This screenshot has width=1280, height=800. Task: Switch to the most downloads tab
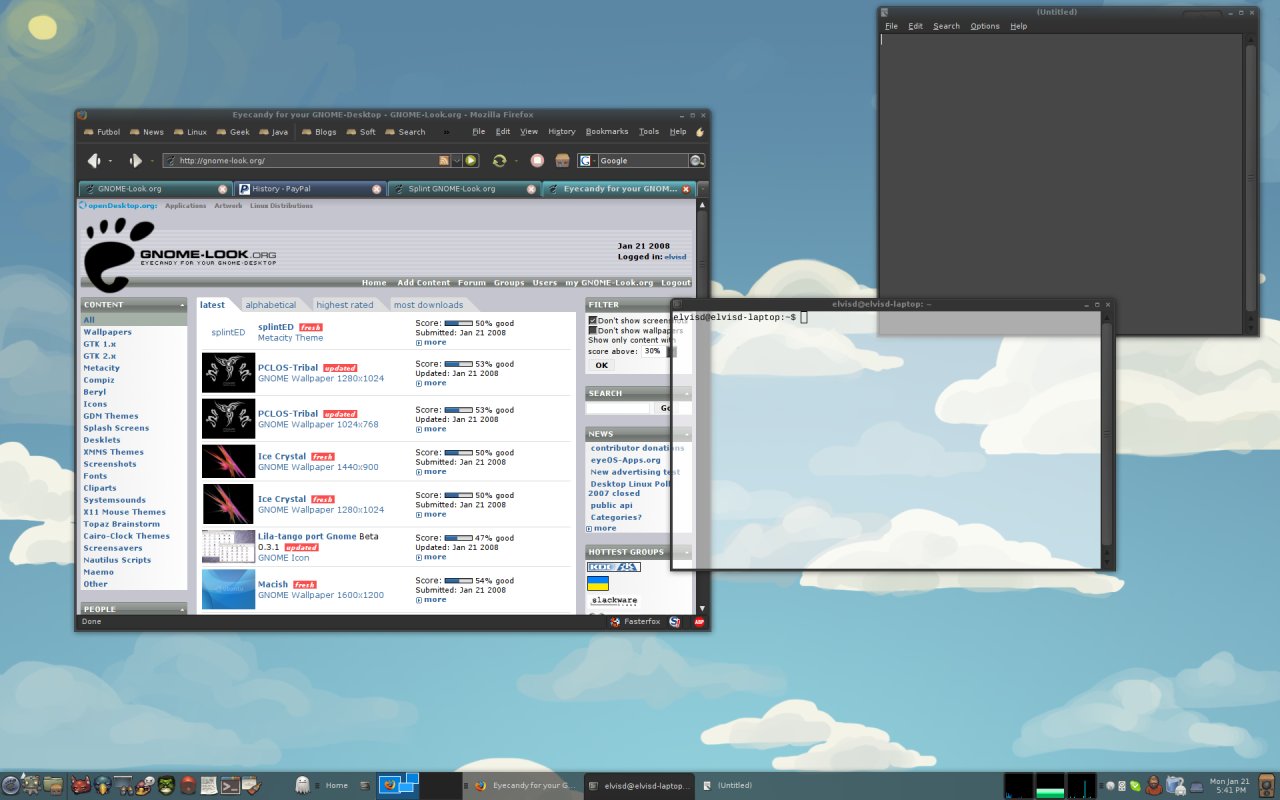click(428, 305)
